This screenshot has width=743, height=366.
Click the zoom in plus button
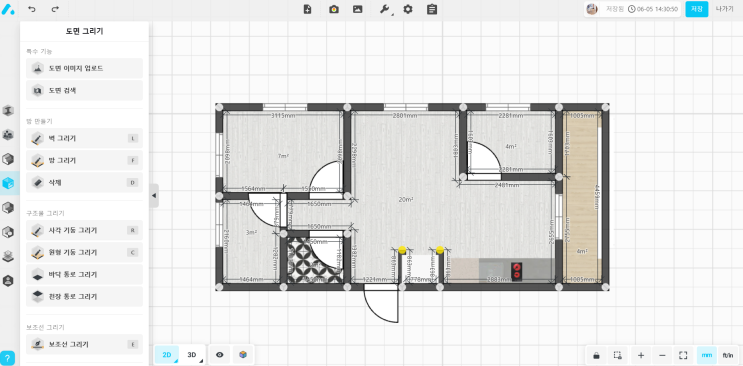[641, 355]
